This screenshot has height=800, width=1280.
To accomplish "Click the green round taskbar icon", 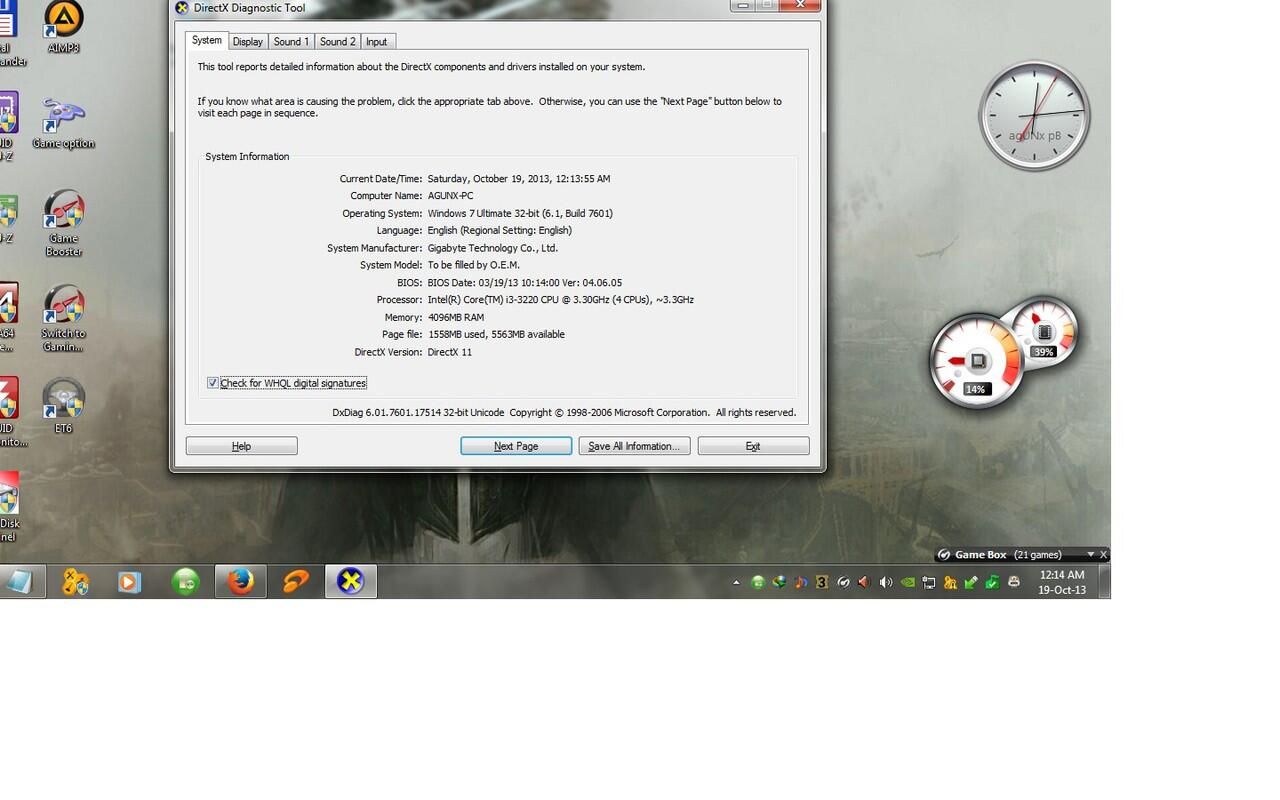I will (x=185, y=581).
